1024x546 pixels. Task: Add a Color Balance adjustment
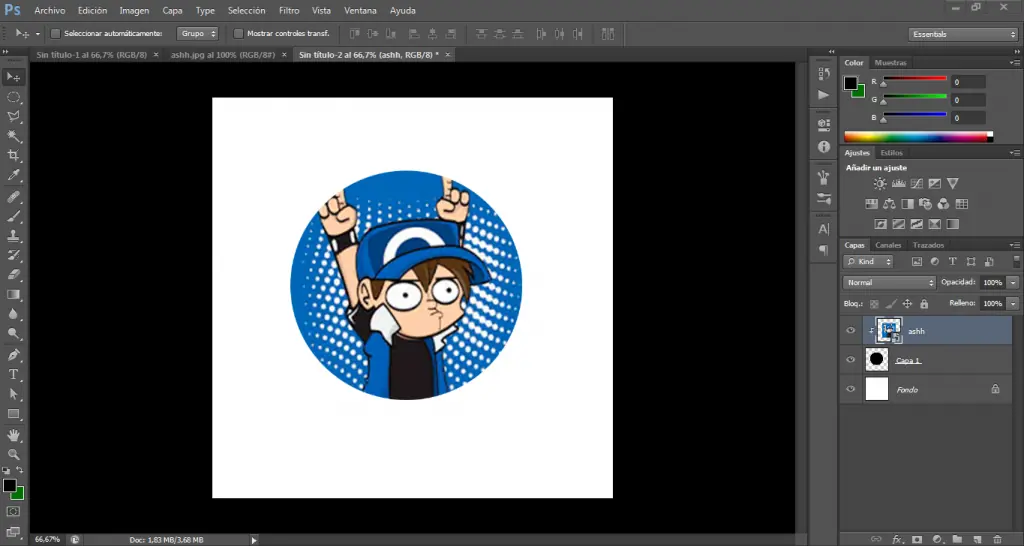pyautogui.click(x=889, y=204)
